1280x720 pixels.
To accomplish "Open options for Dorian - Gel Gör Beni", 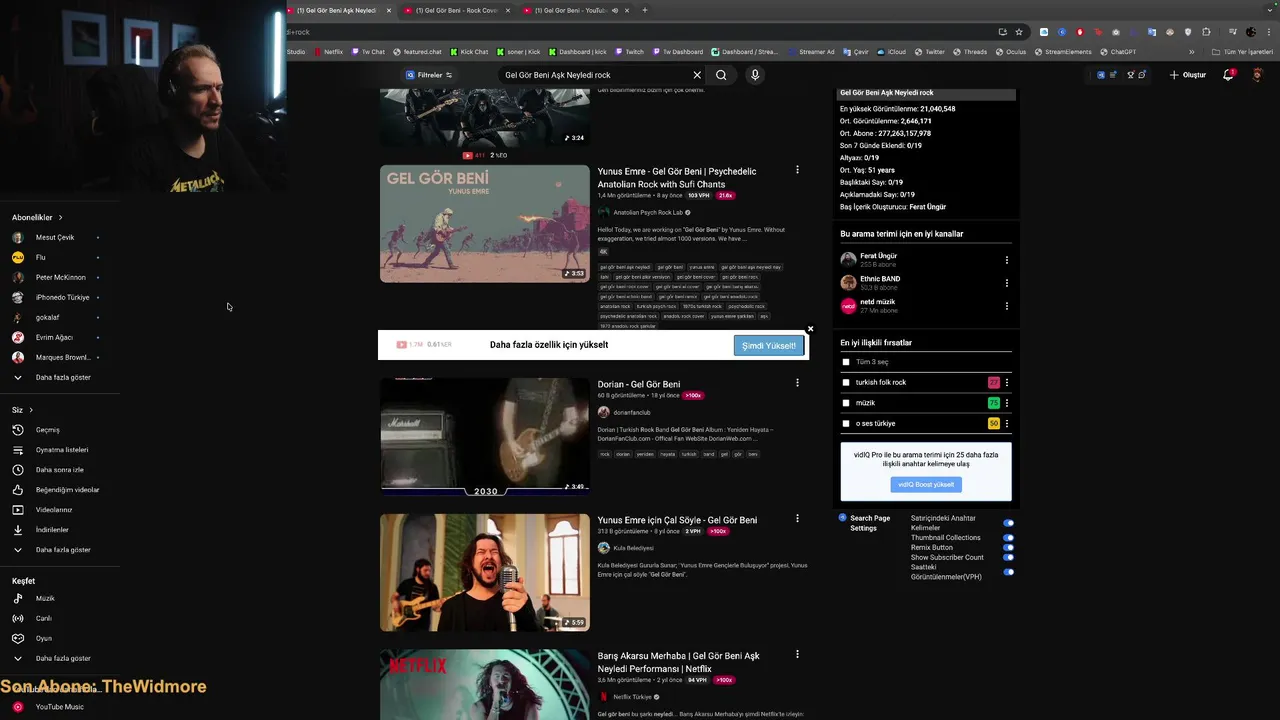I will (x=797, y=383).
